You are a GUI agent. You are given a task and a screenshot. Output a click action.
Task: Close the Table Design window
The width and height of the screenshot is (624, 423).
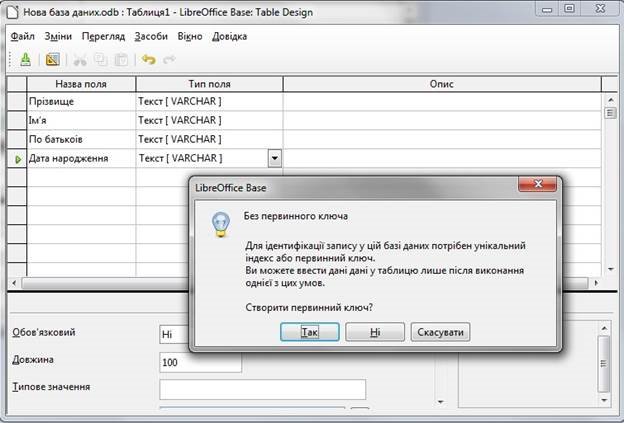[600, 9]
